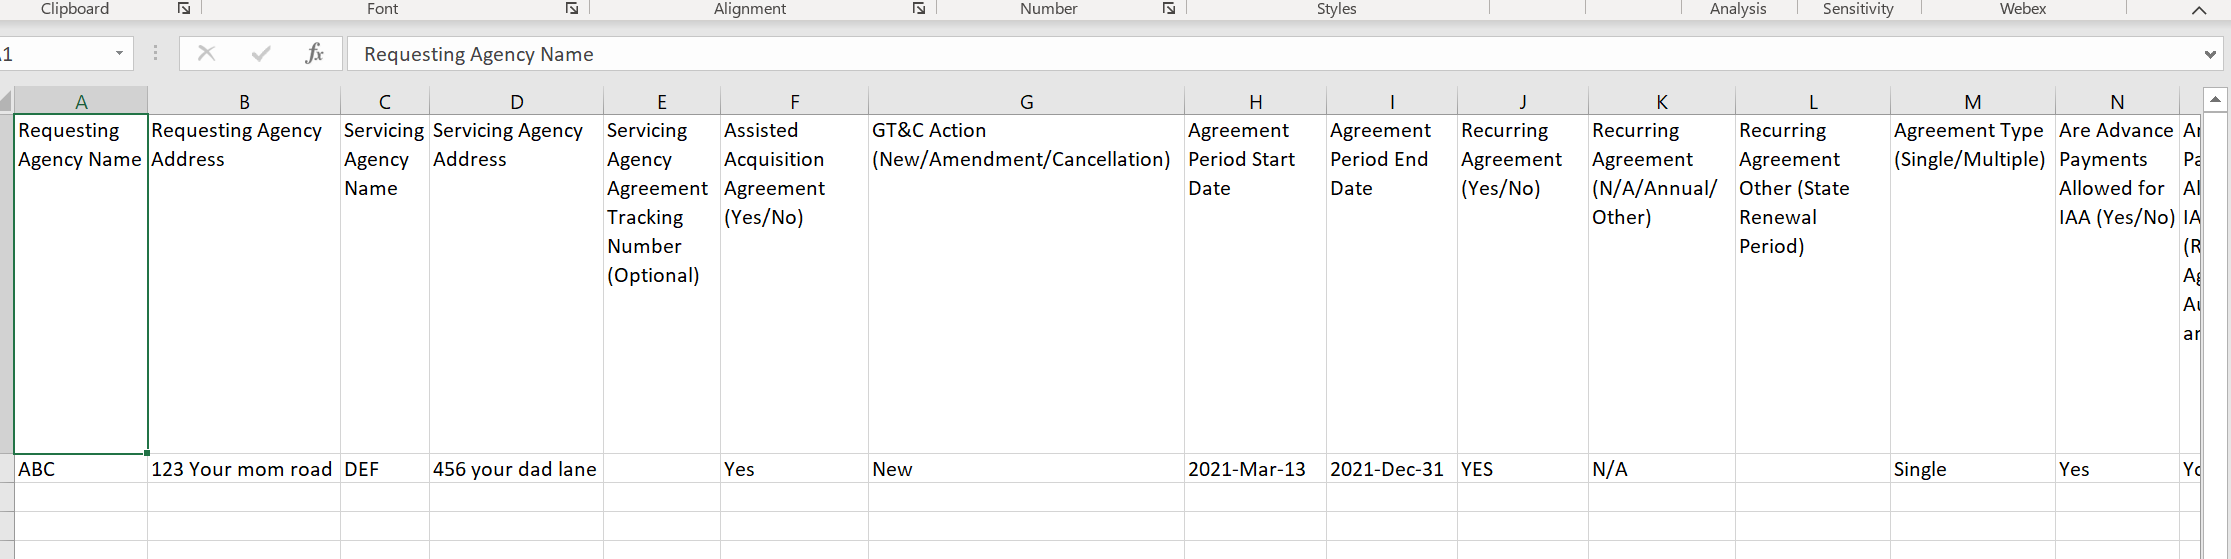This screenshot has width=2231, height=559.
Task: Click the Insert Function fx icon
Action: [x=314, y=54]
